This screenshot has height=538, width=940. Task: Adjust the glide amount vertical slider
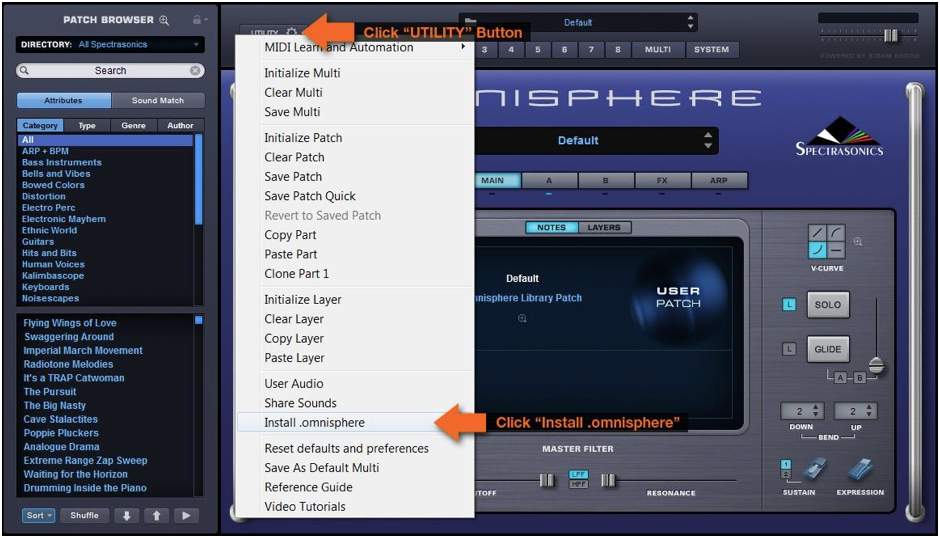[876, 365]
